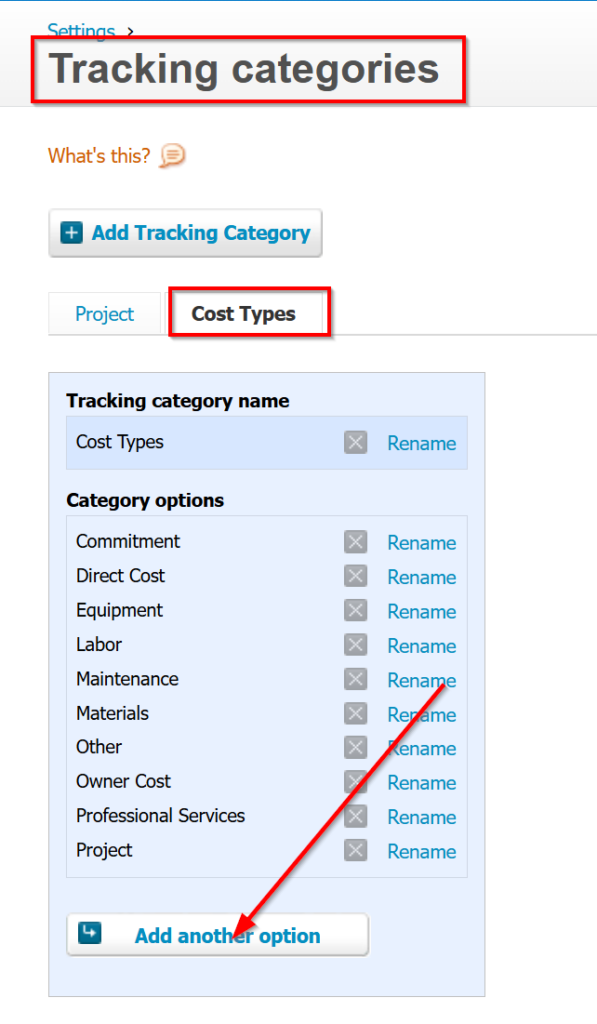Remove the Project category option X icon
This screenshot has height=1024, width=597.
(x=355, y=850)
